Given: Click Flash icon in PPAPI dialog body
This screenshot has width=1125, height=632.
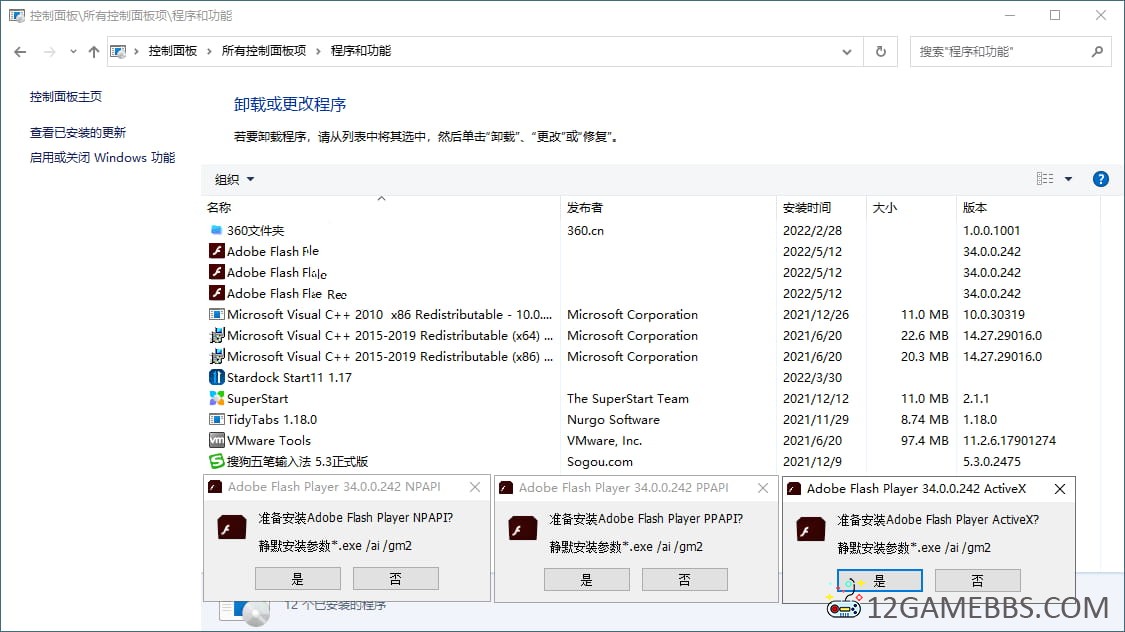Looking at the screenshot, I should [523, 529].
